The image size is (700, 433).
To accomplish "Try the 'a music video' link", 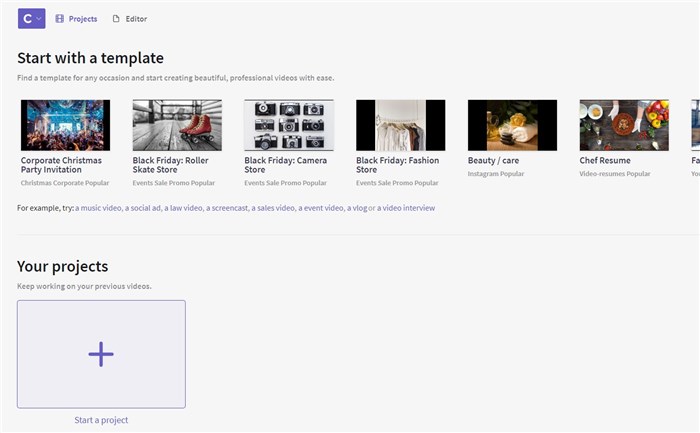I will tap(98, 208).
